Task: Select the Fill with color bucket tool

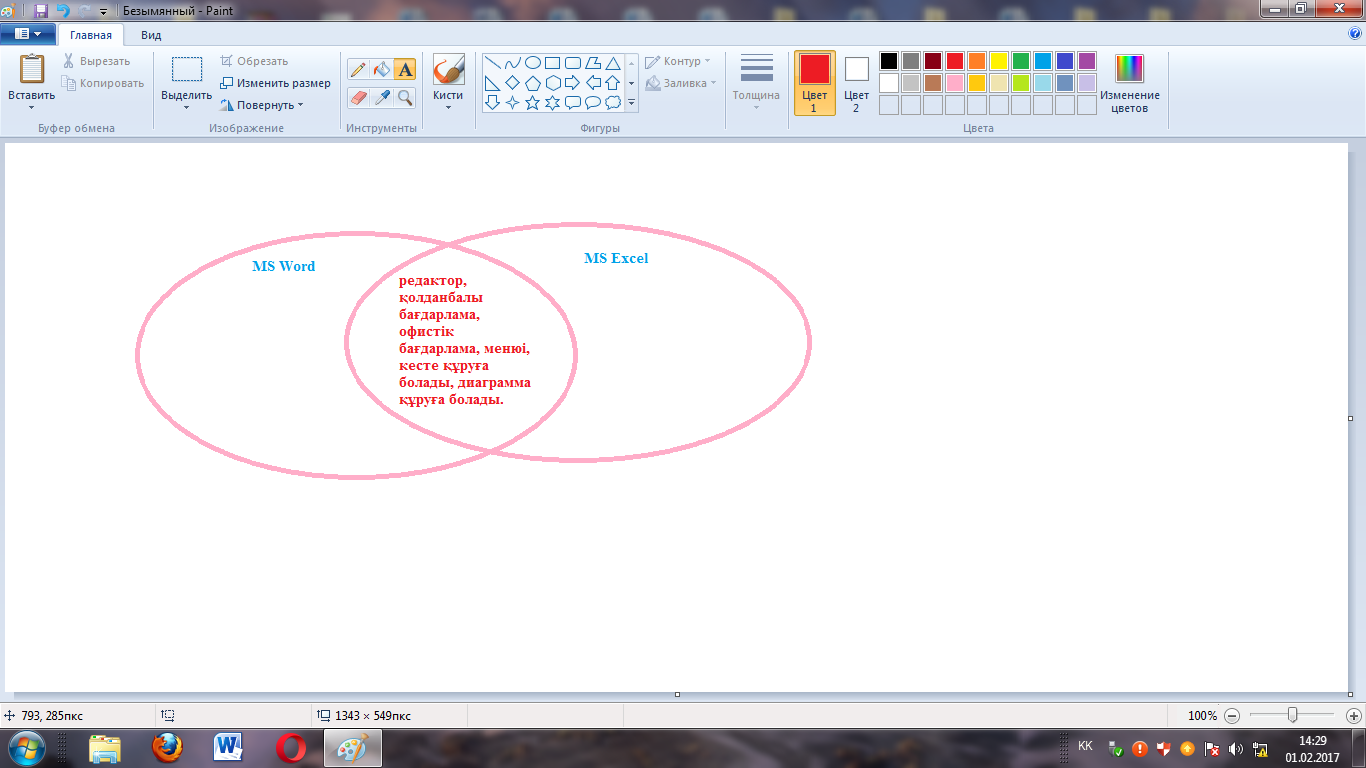Action: click(x=381, y=69)
